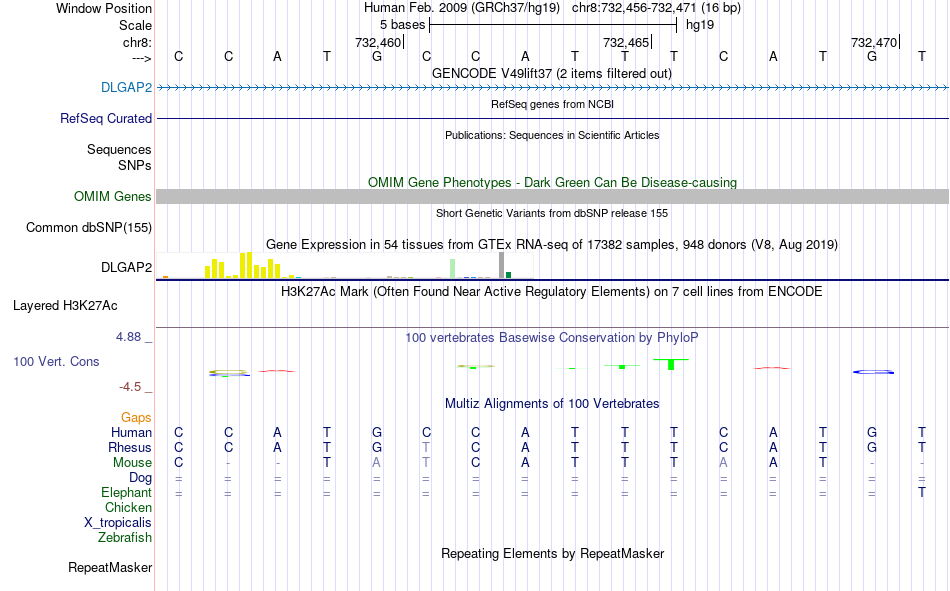The image size is (950, 591).
Task: Open the RefSeq Curated track label
Action: (105, 118)
